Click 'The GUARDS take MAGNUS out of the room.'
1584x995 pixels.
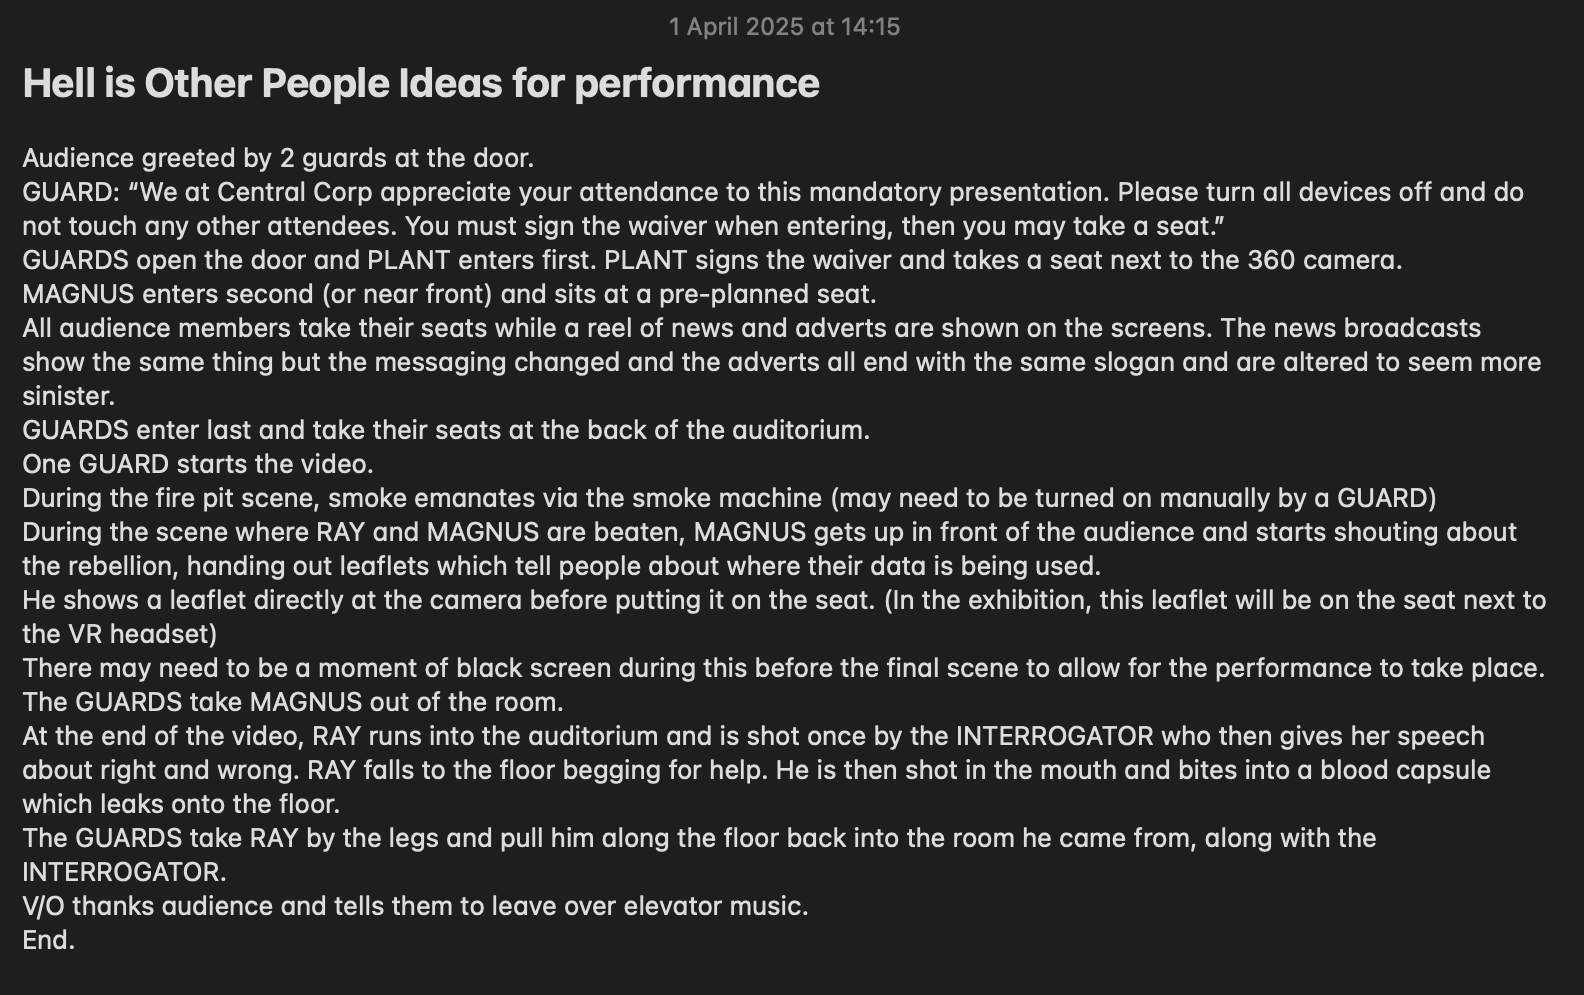click(293, 703)
